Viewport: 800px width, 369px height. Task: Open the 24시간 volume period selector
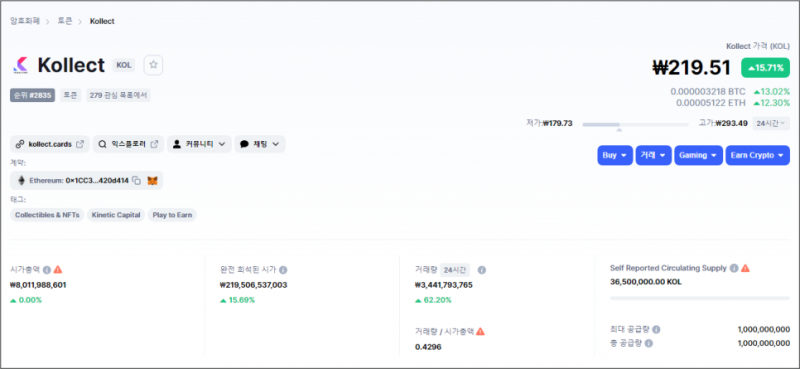click(x=455, y=269)
